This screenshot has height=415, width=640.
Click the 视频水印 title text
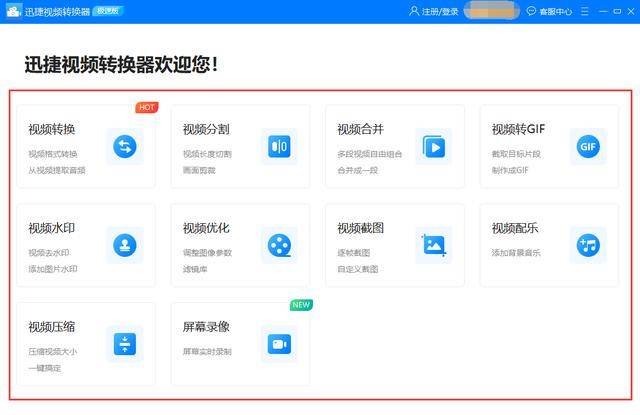coord(52,228)
